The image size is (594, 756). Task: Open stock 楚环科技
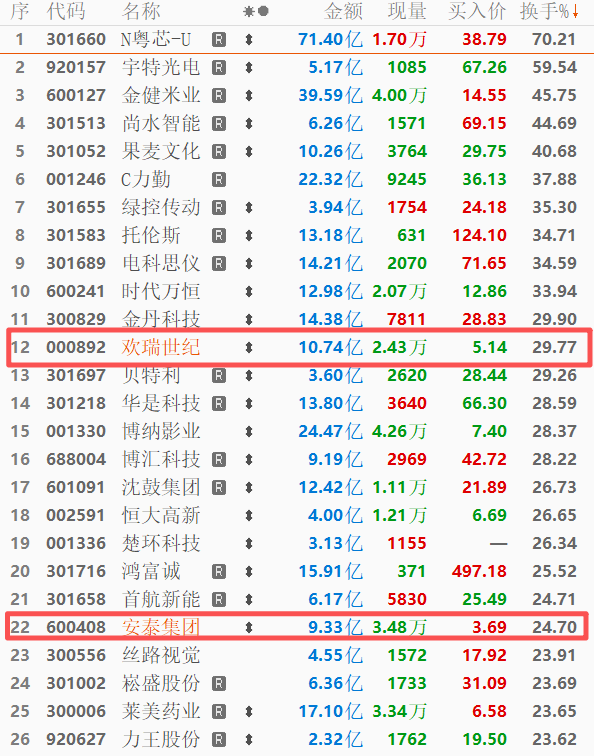coord(161,543)
